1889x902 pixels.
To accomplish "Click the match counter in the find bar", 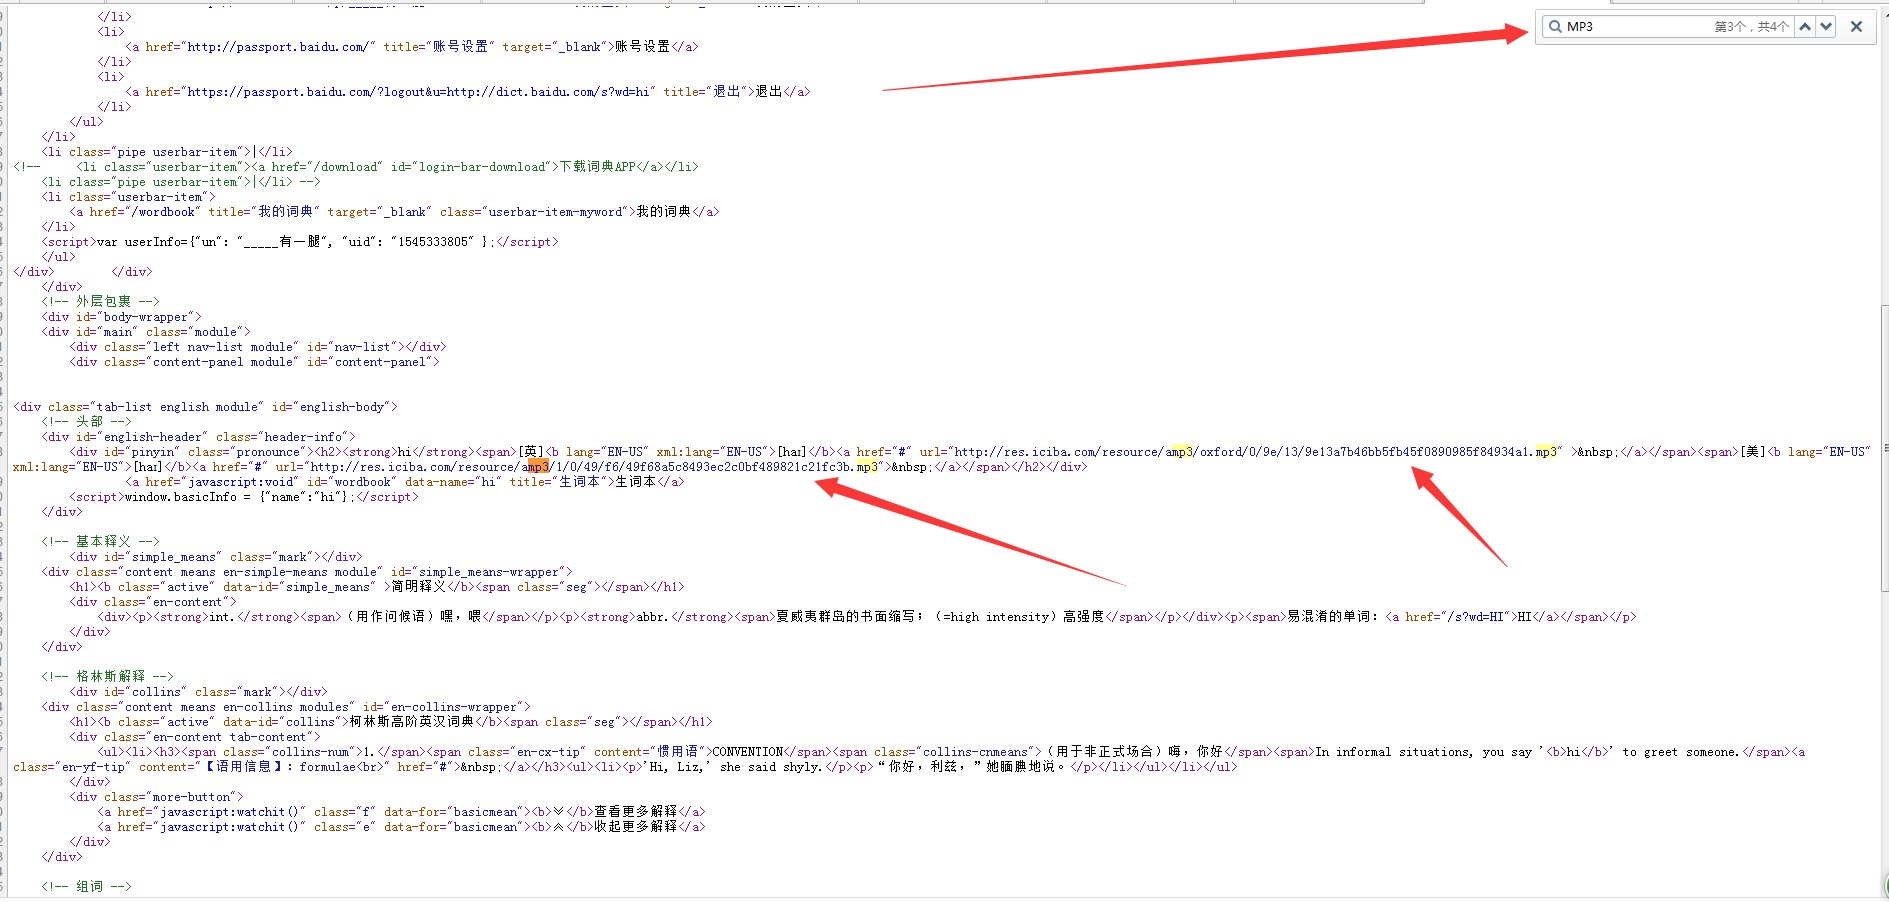I will pos(1751,27).
